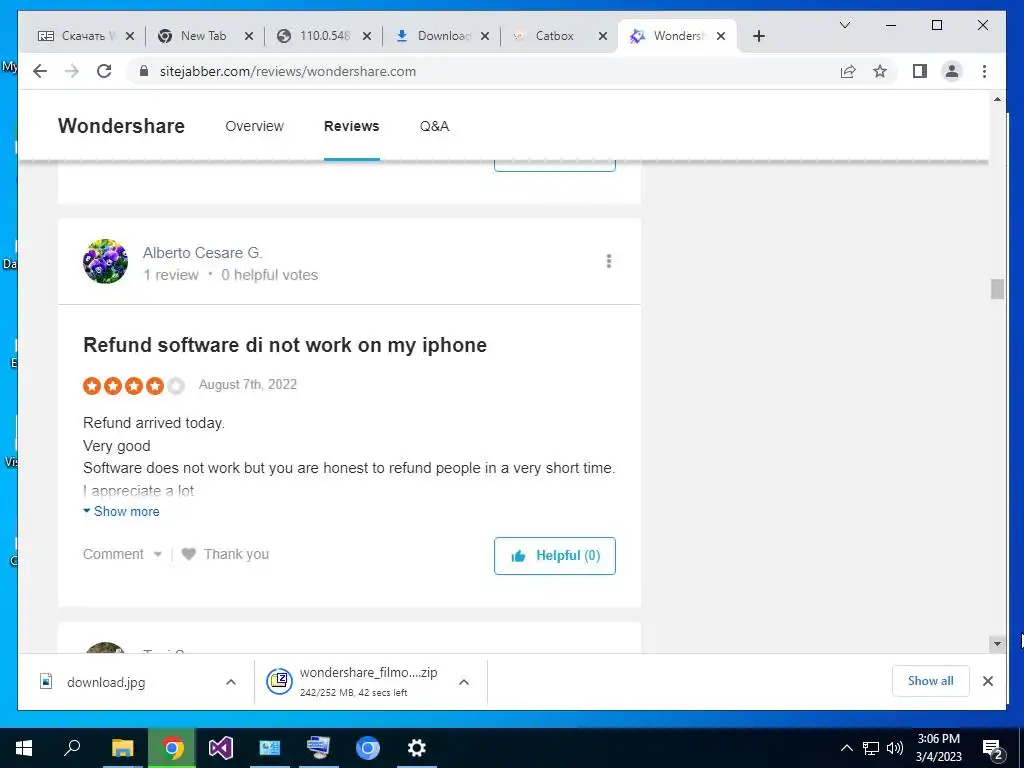1024x768 pixels.
Task: Share this page via toolbar icon
Action: (x=848, y=71)
